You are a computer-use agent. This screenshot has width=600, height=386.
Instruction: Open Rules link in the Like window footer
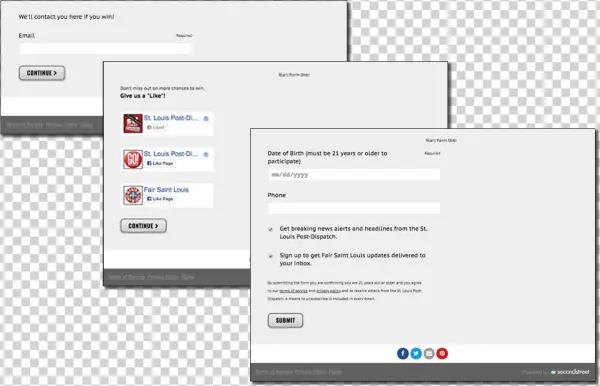188,277
